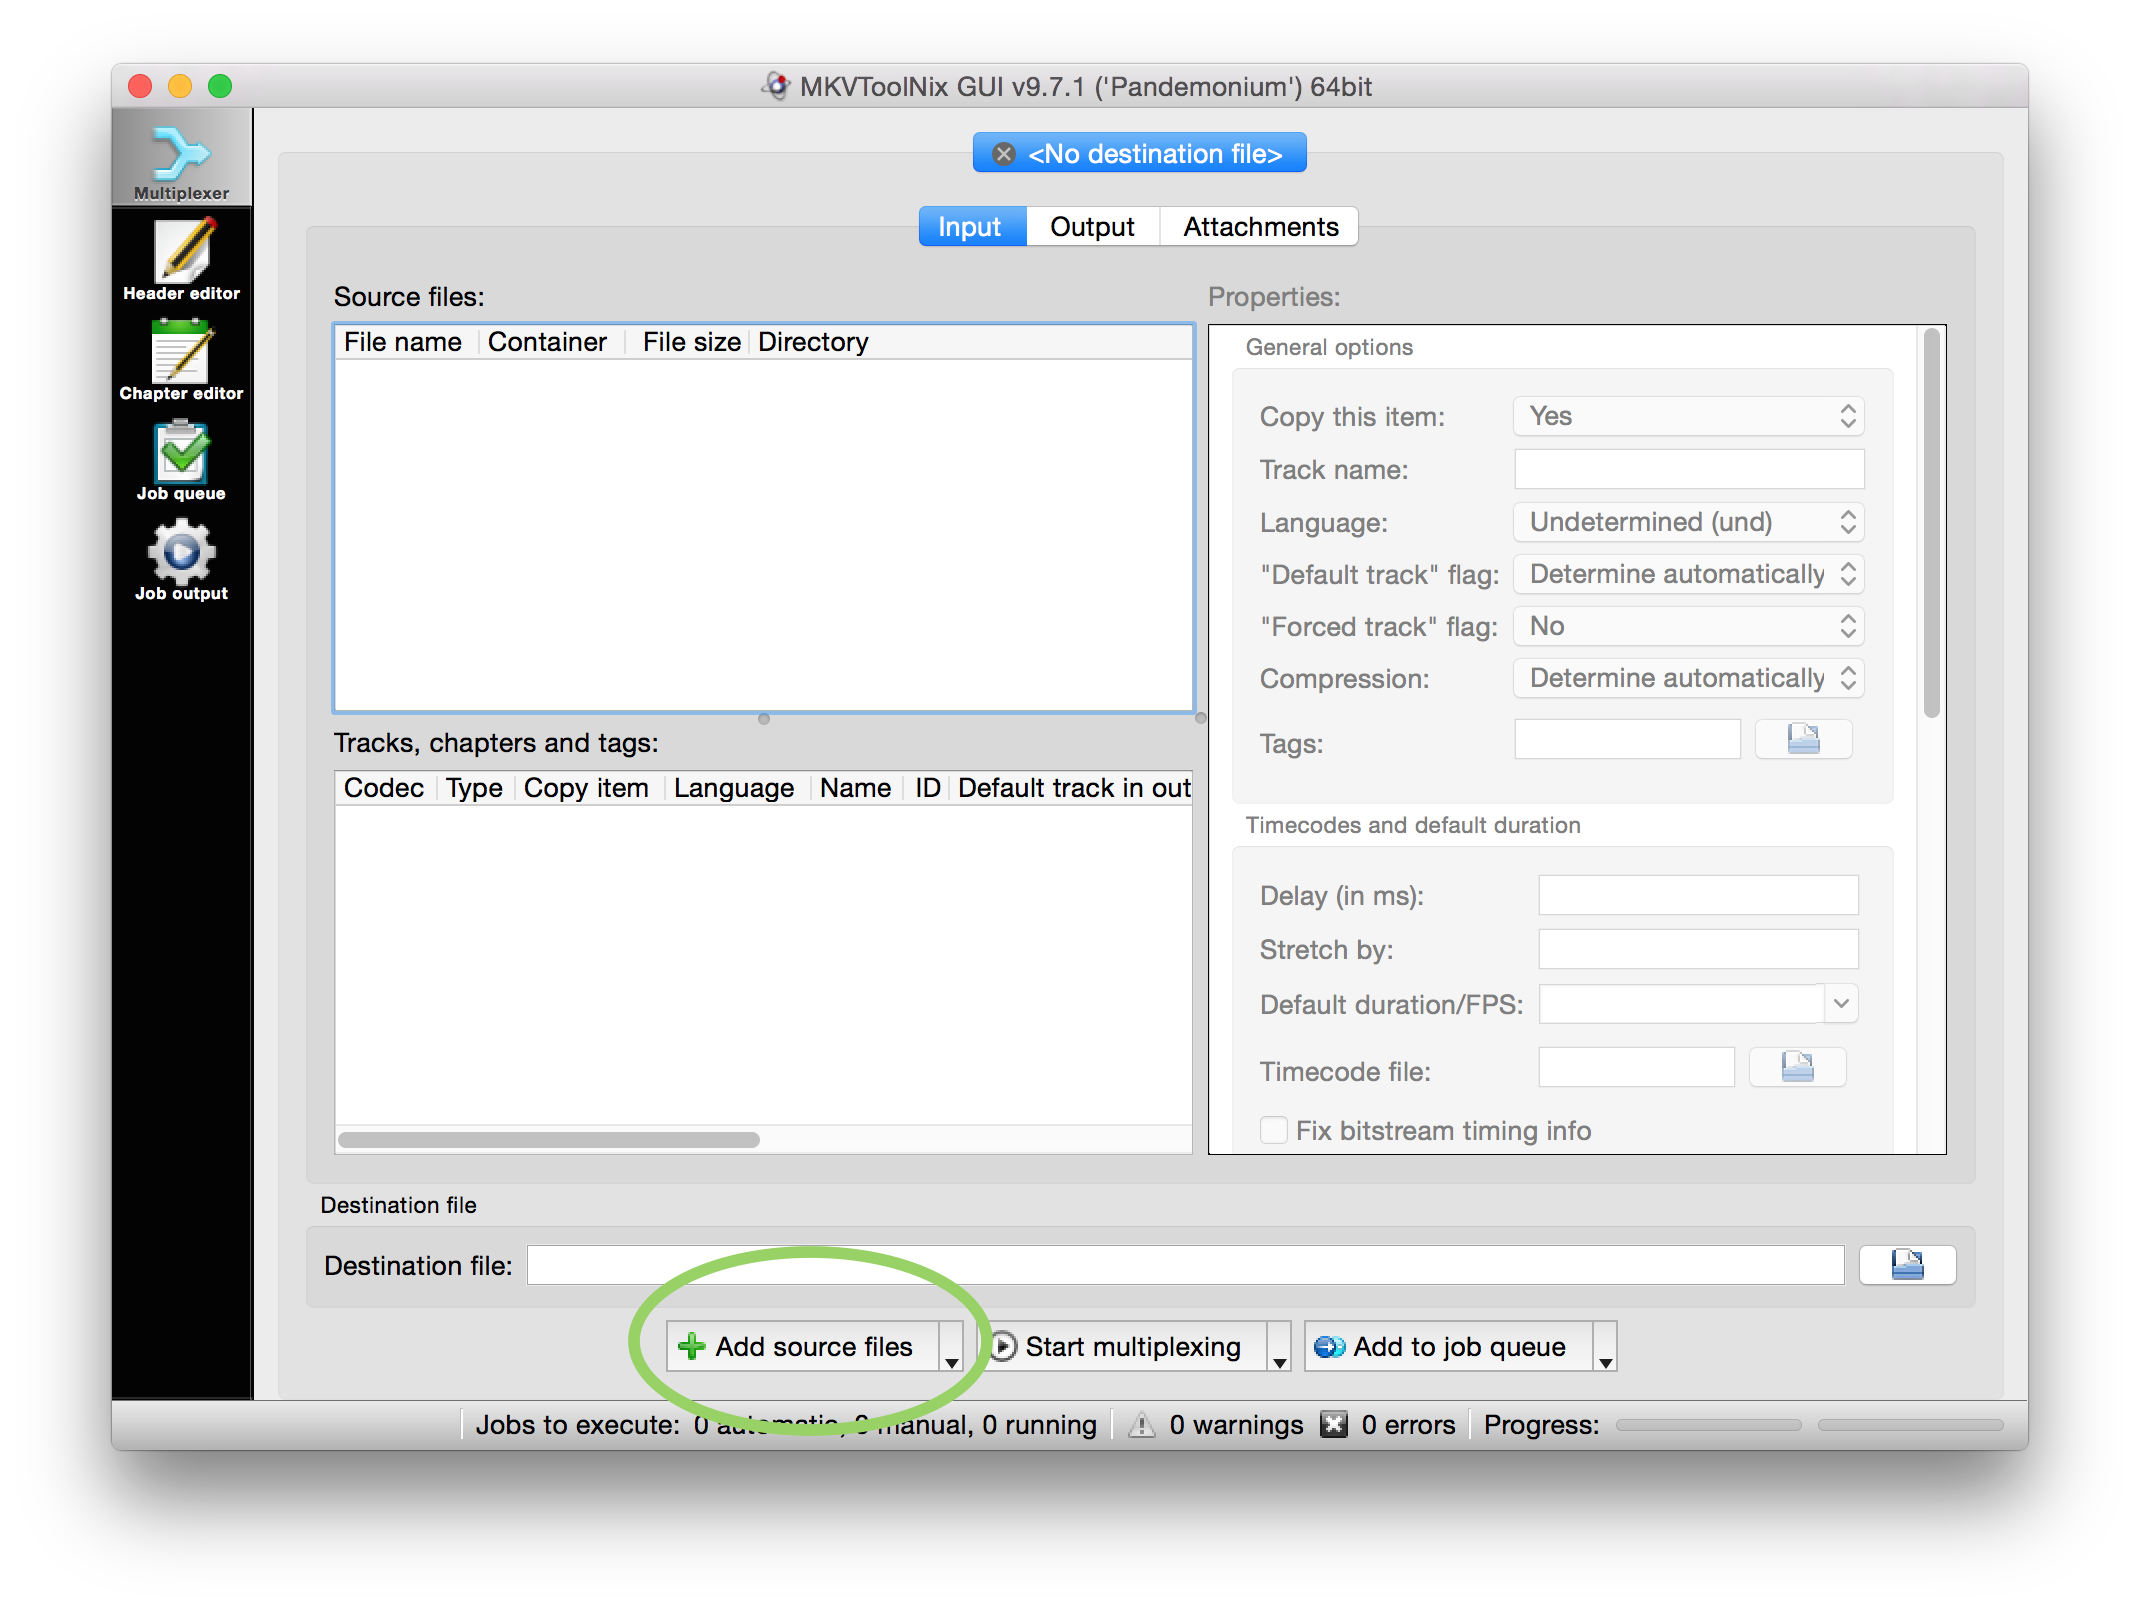Click the yellow minimize window button
This screenshot has width=2140, height=1610.
tap(180, 86)
